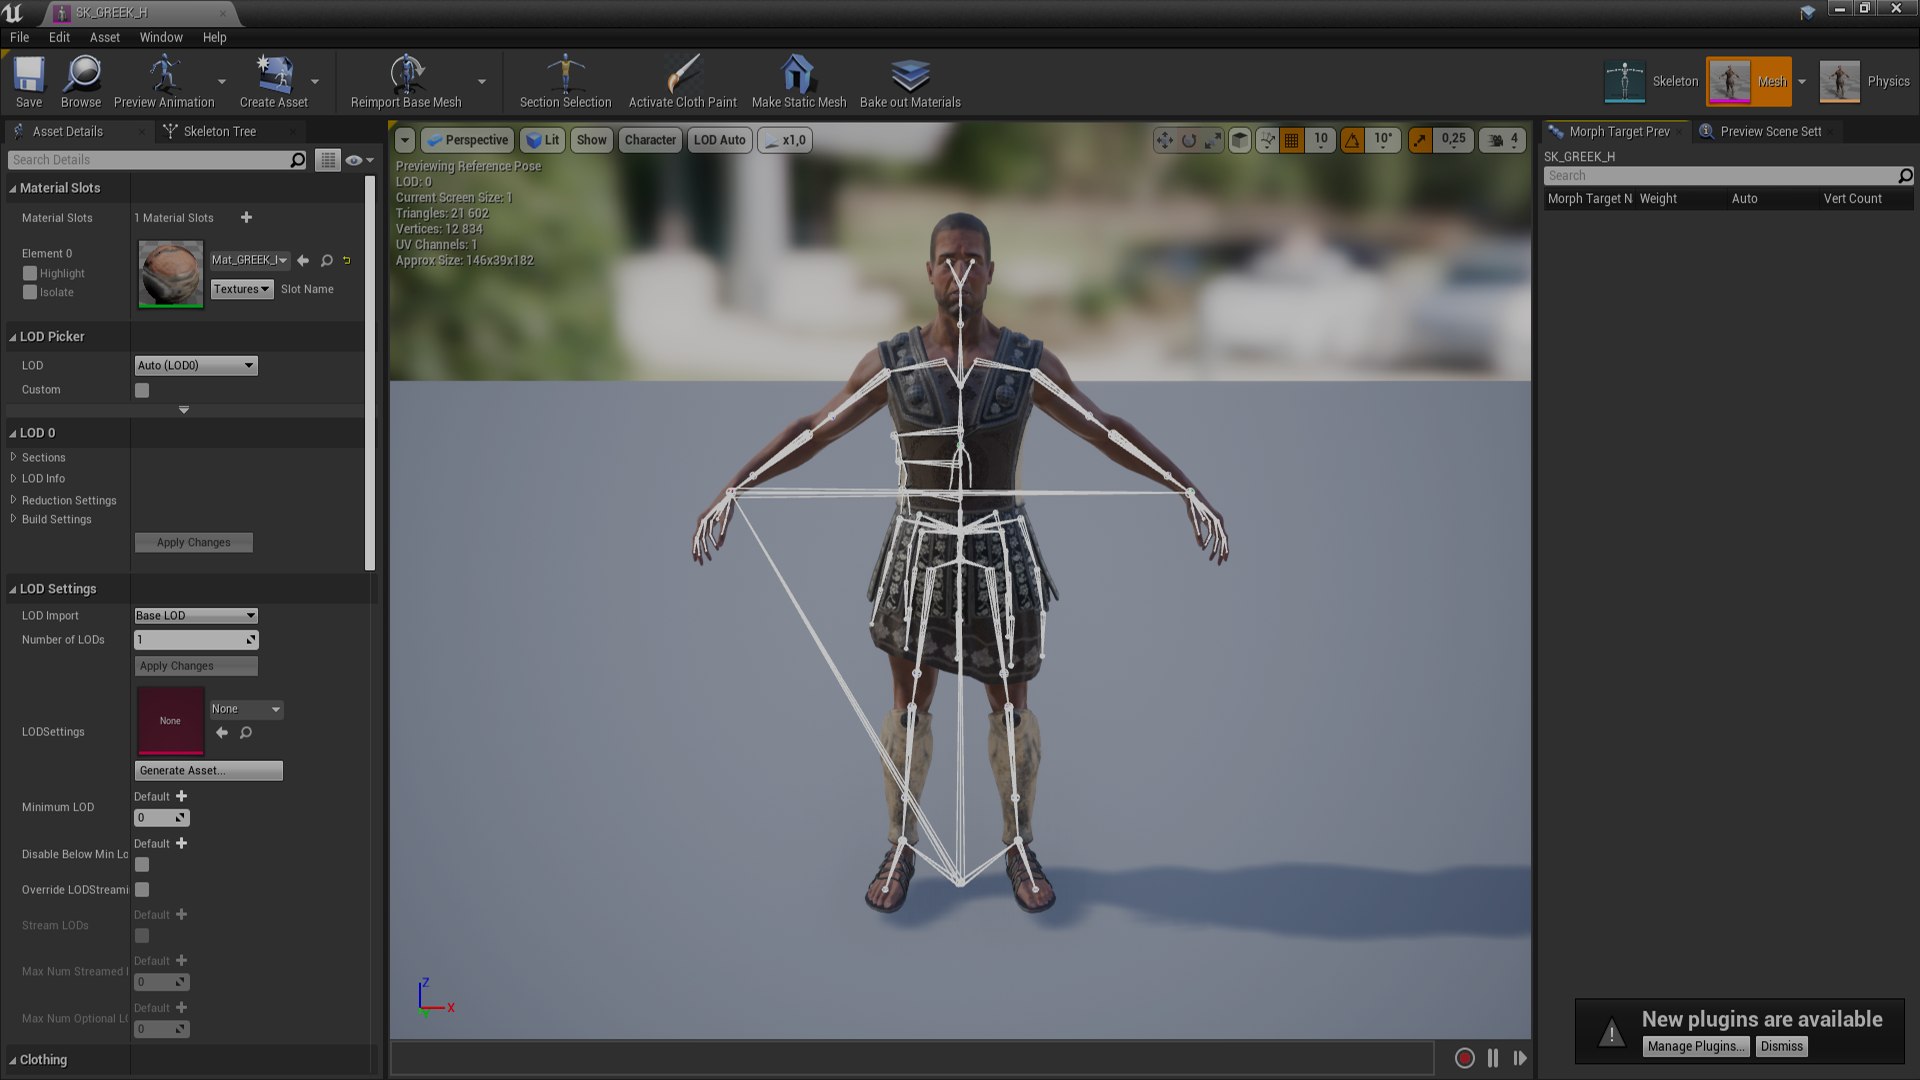This screenshot has height=1080, width=1920.
Task: Toggle Disable Below Min LOD checkbox
Action: (x=142, y=864)
